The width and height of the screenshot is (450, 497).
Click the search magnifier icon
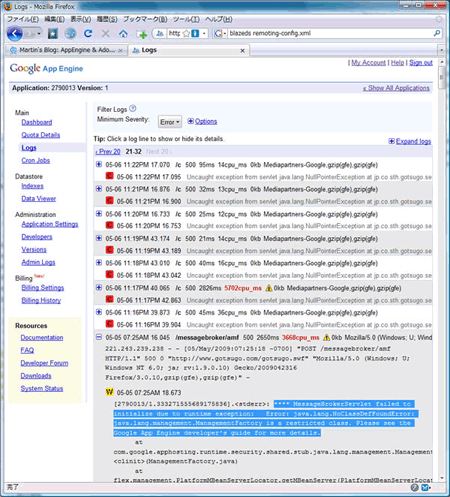click(437, 33)
